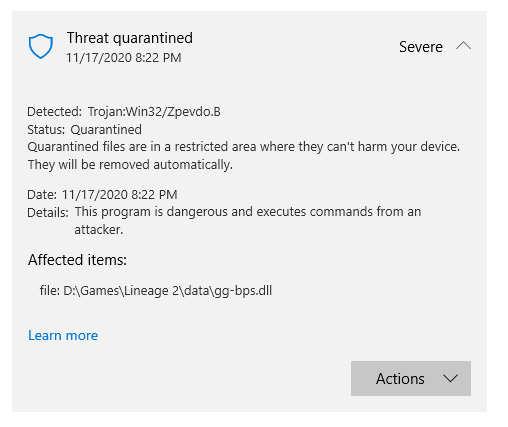Select the Quarantined status value
This screenshot has width=508, height=427.
pyautogui.click(x=106, y=130)
